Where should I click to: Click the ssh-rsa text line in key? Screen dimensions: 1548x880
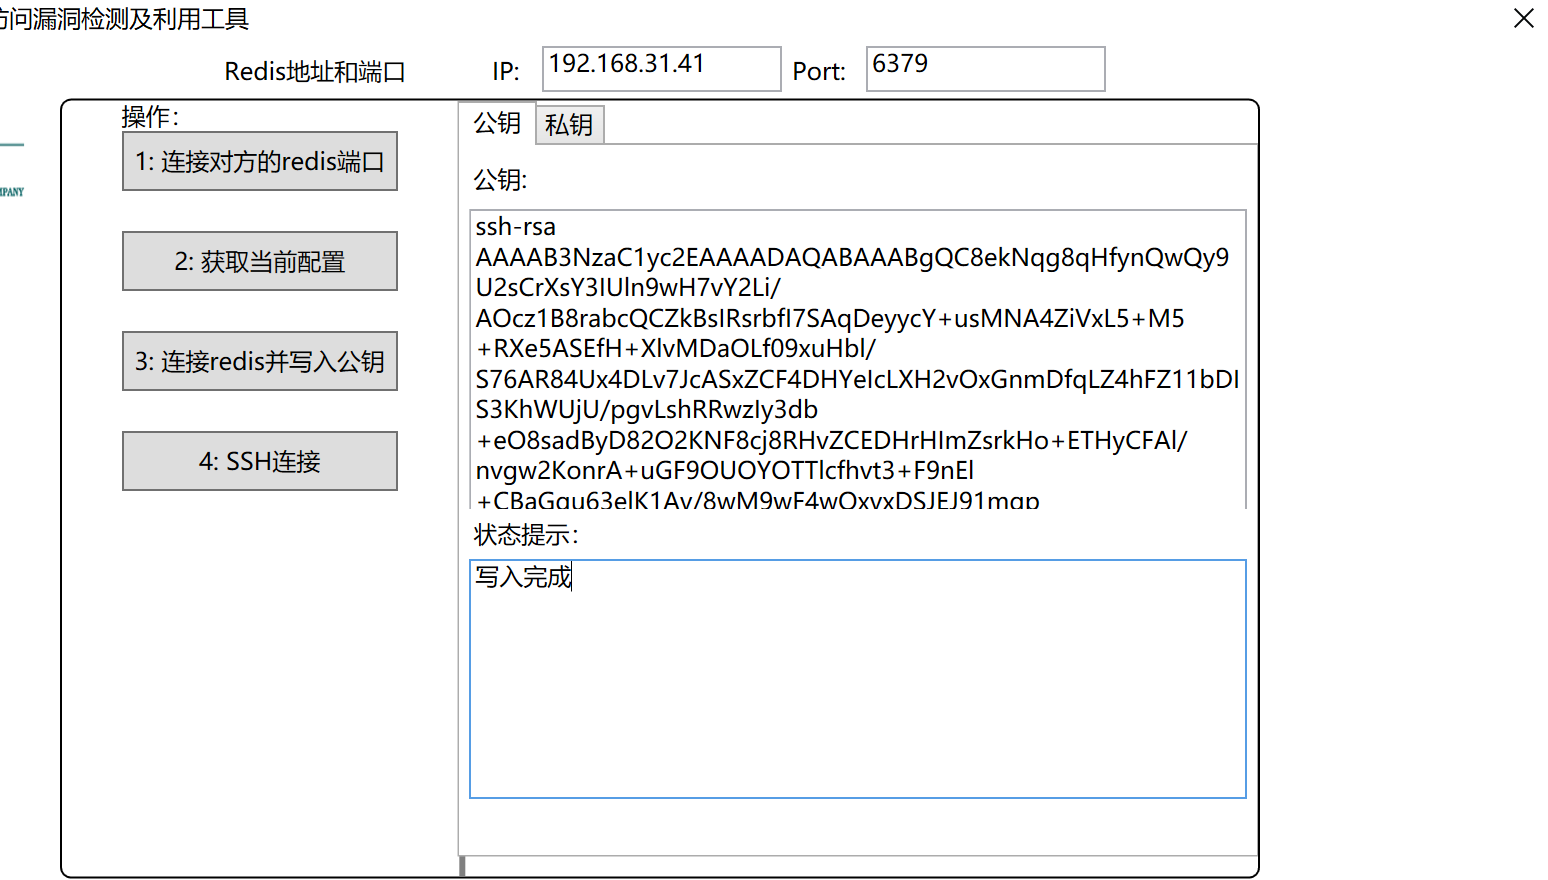516,227
